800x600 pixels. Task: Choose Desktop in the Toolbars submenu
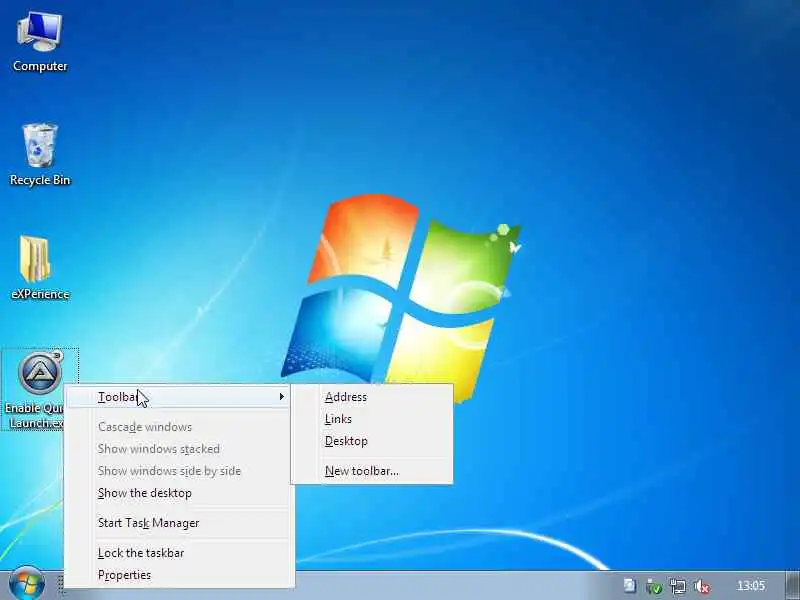click(372, 441)
